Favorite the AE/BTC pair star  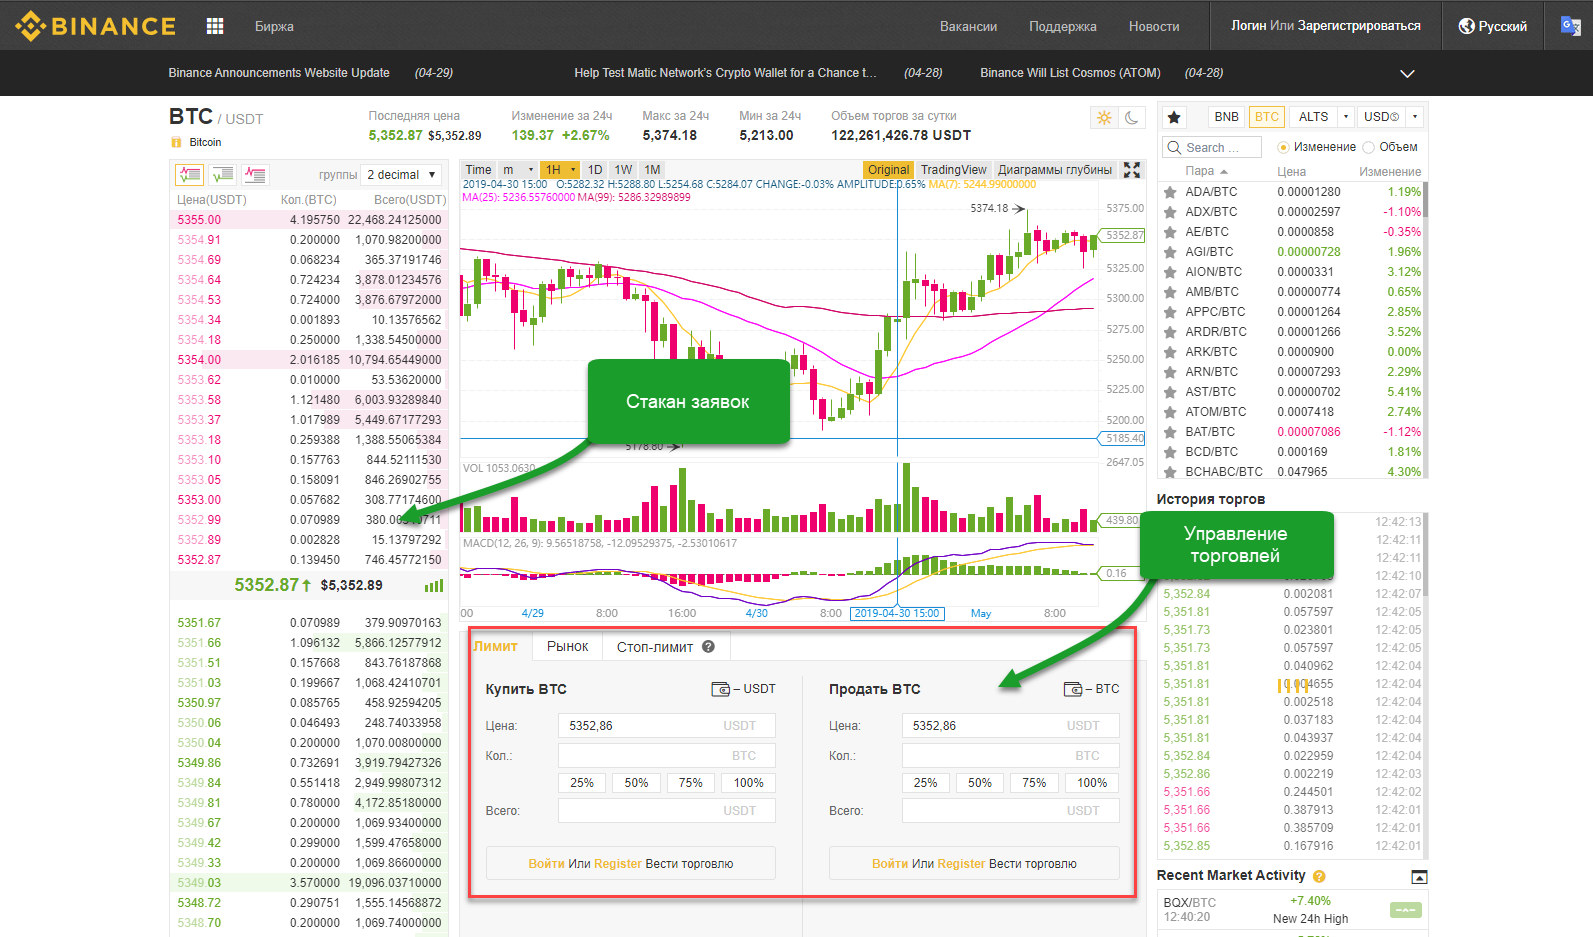[x=1170, y=232]
